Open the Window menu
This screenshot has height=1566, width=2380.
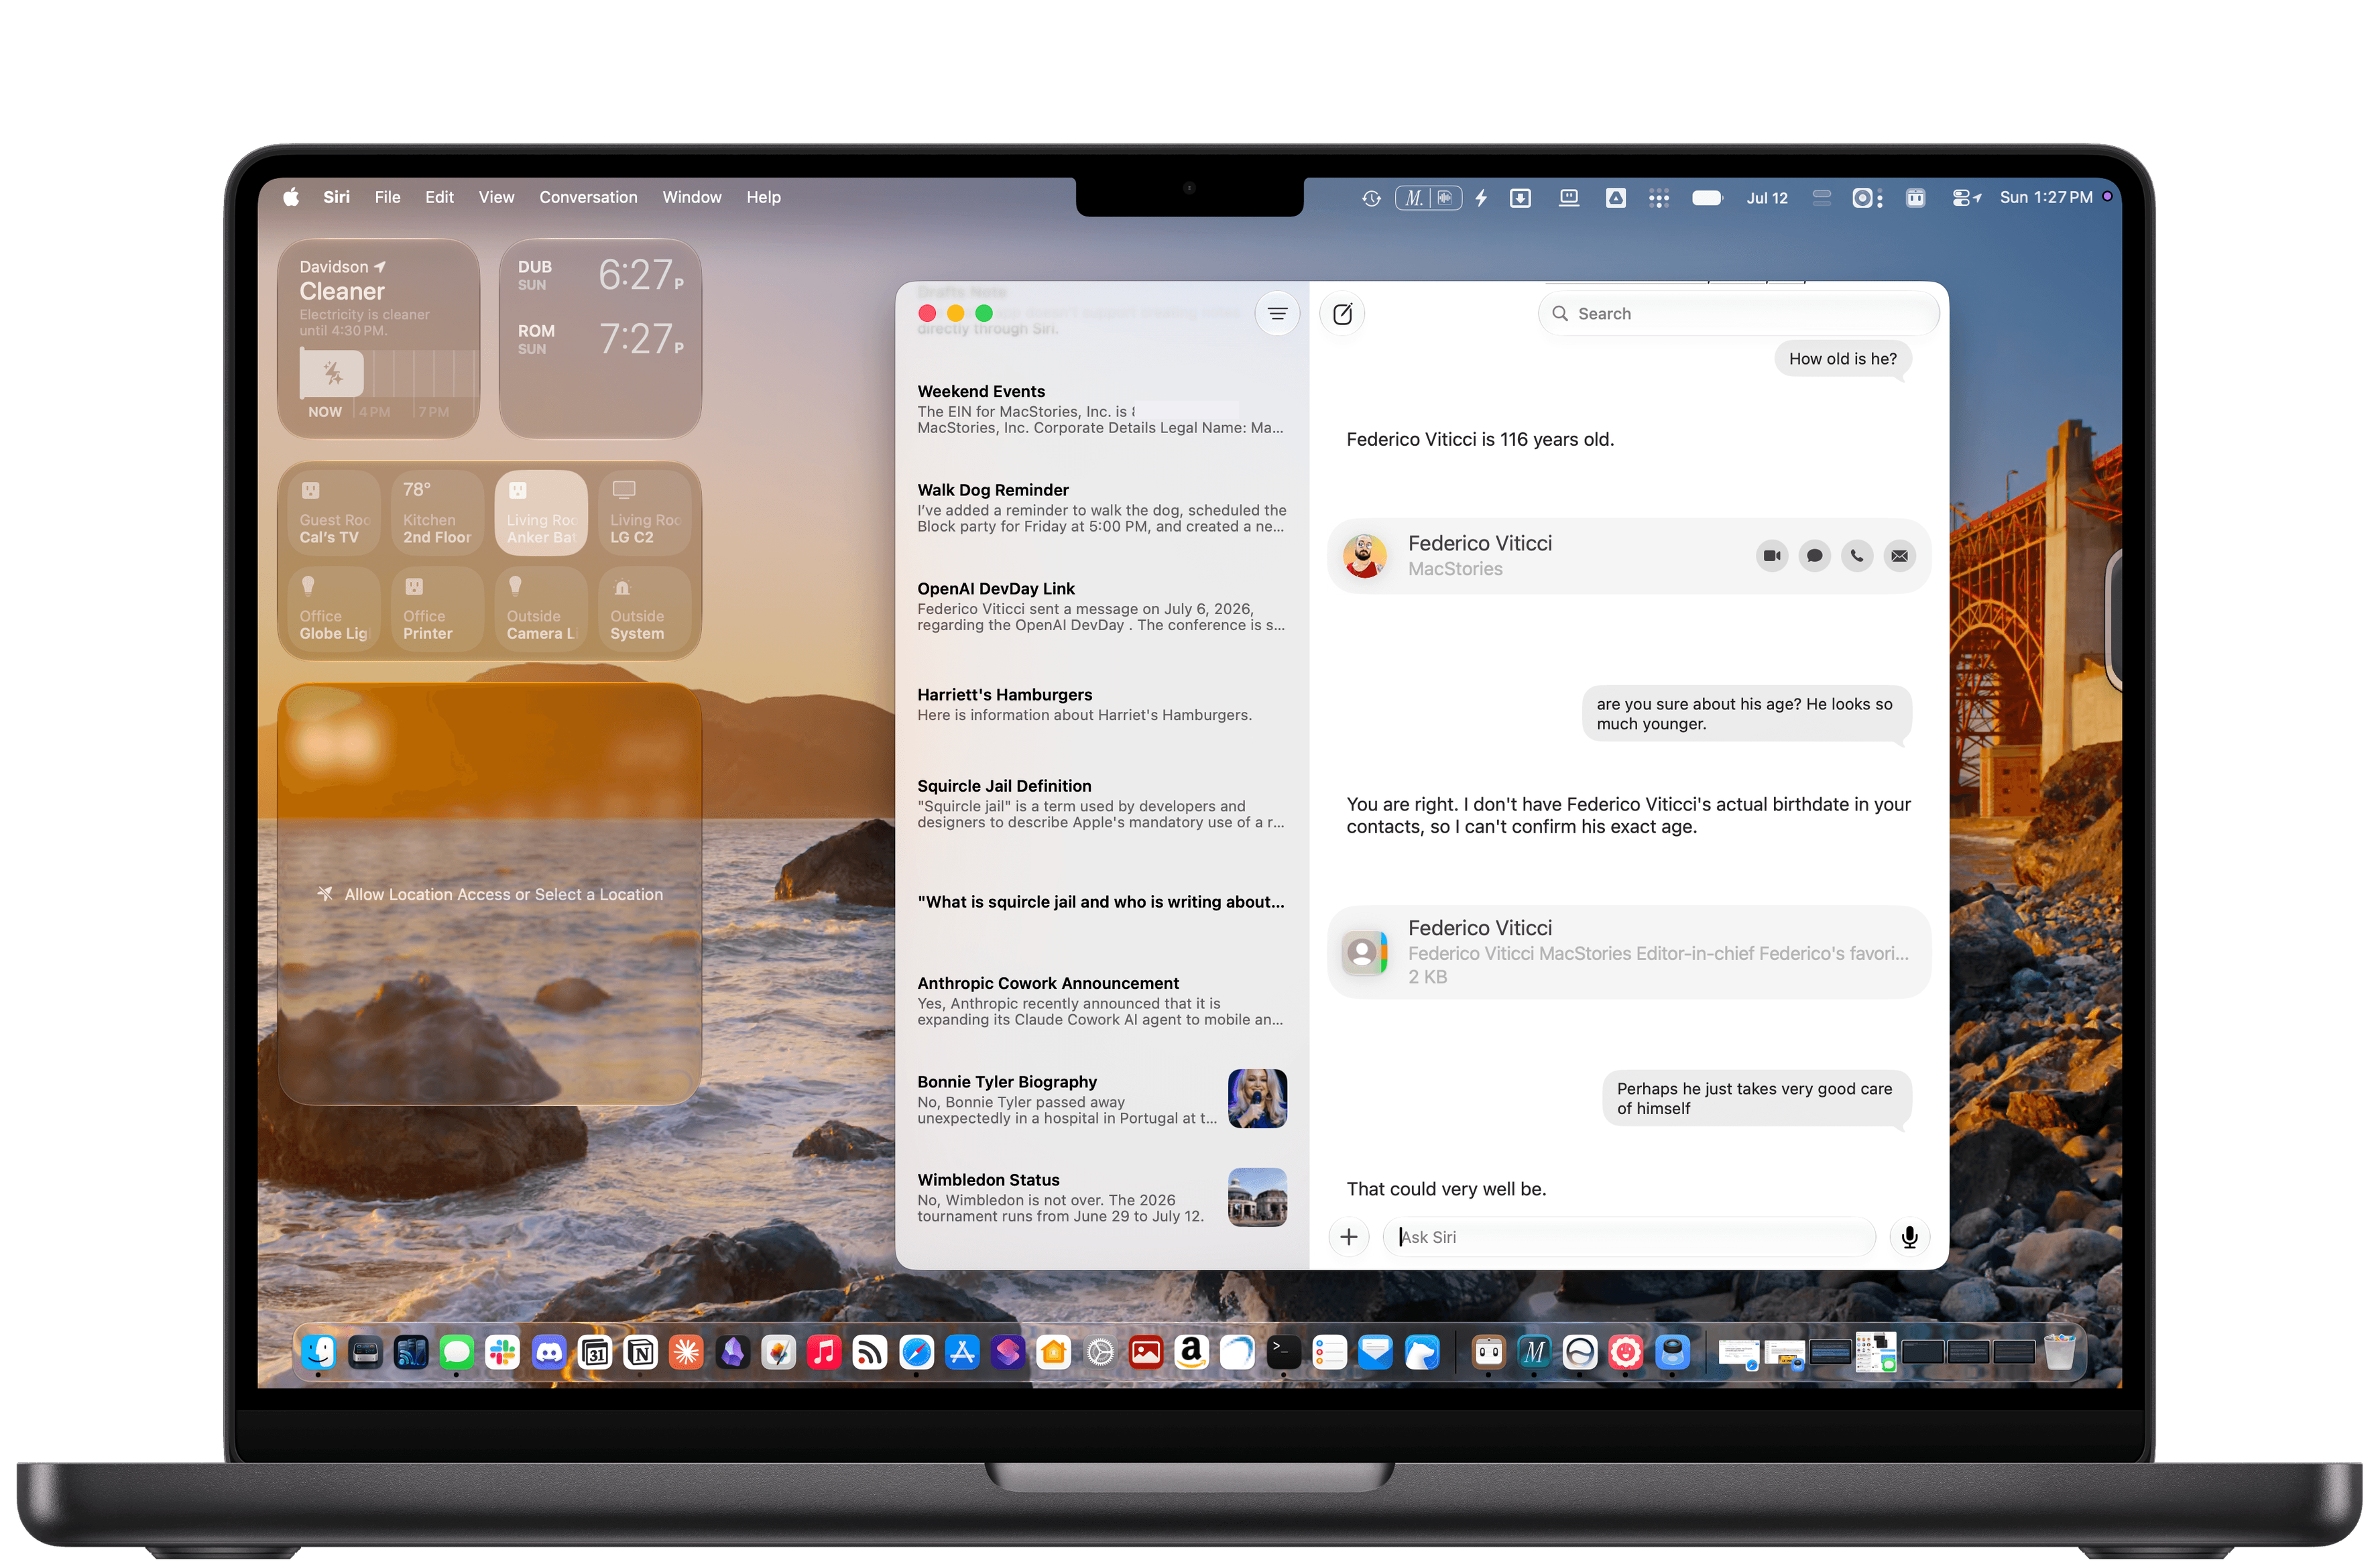pos(691,198)
